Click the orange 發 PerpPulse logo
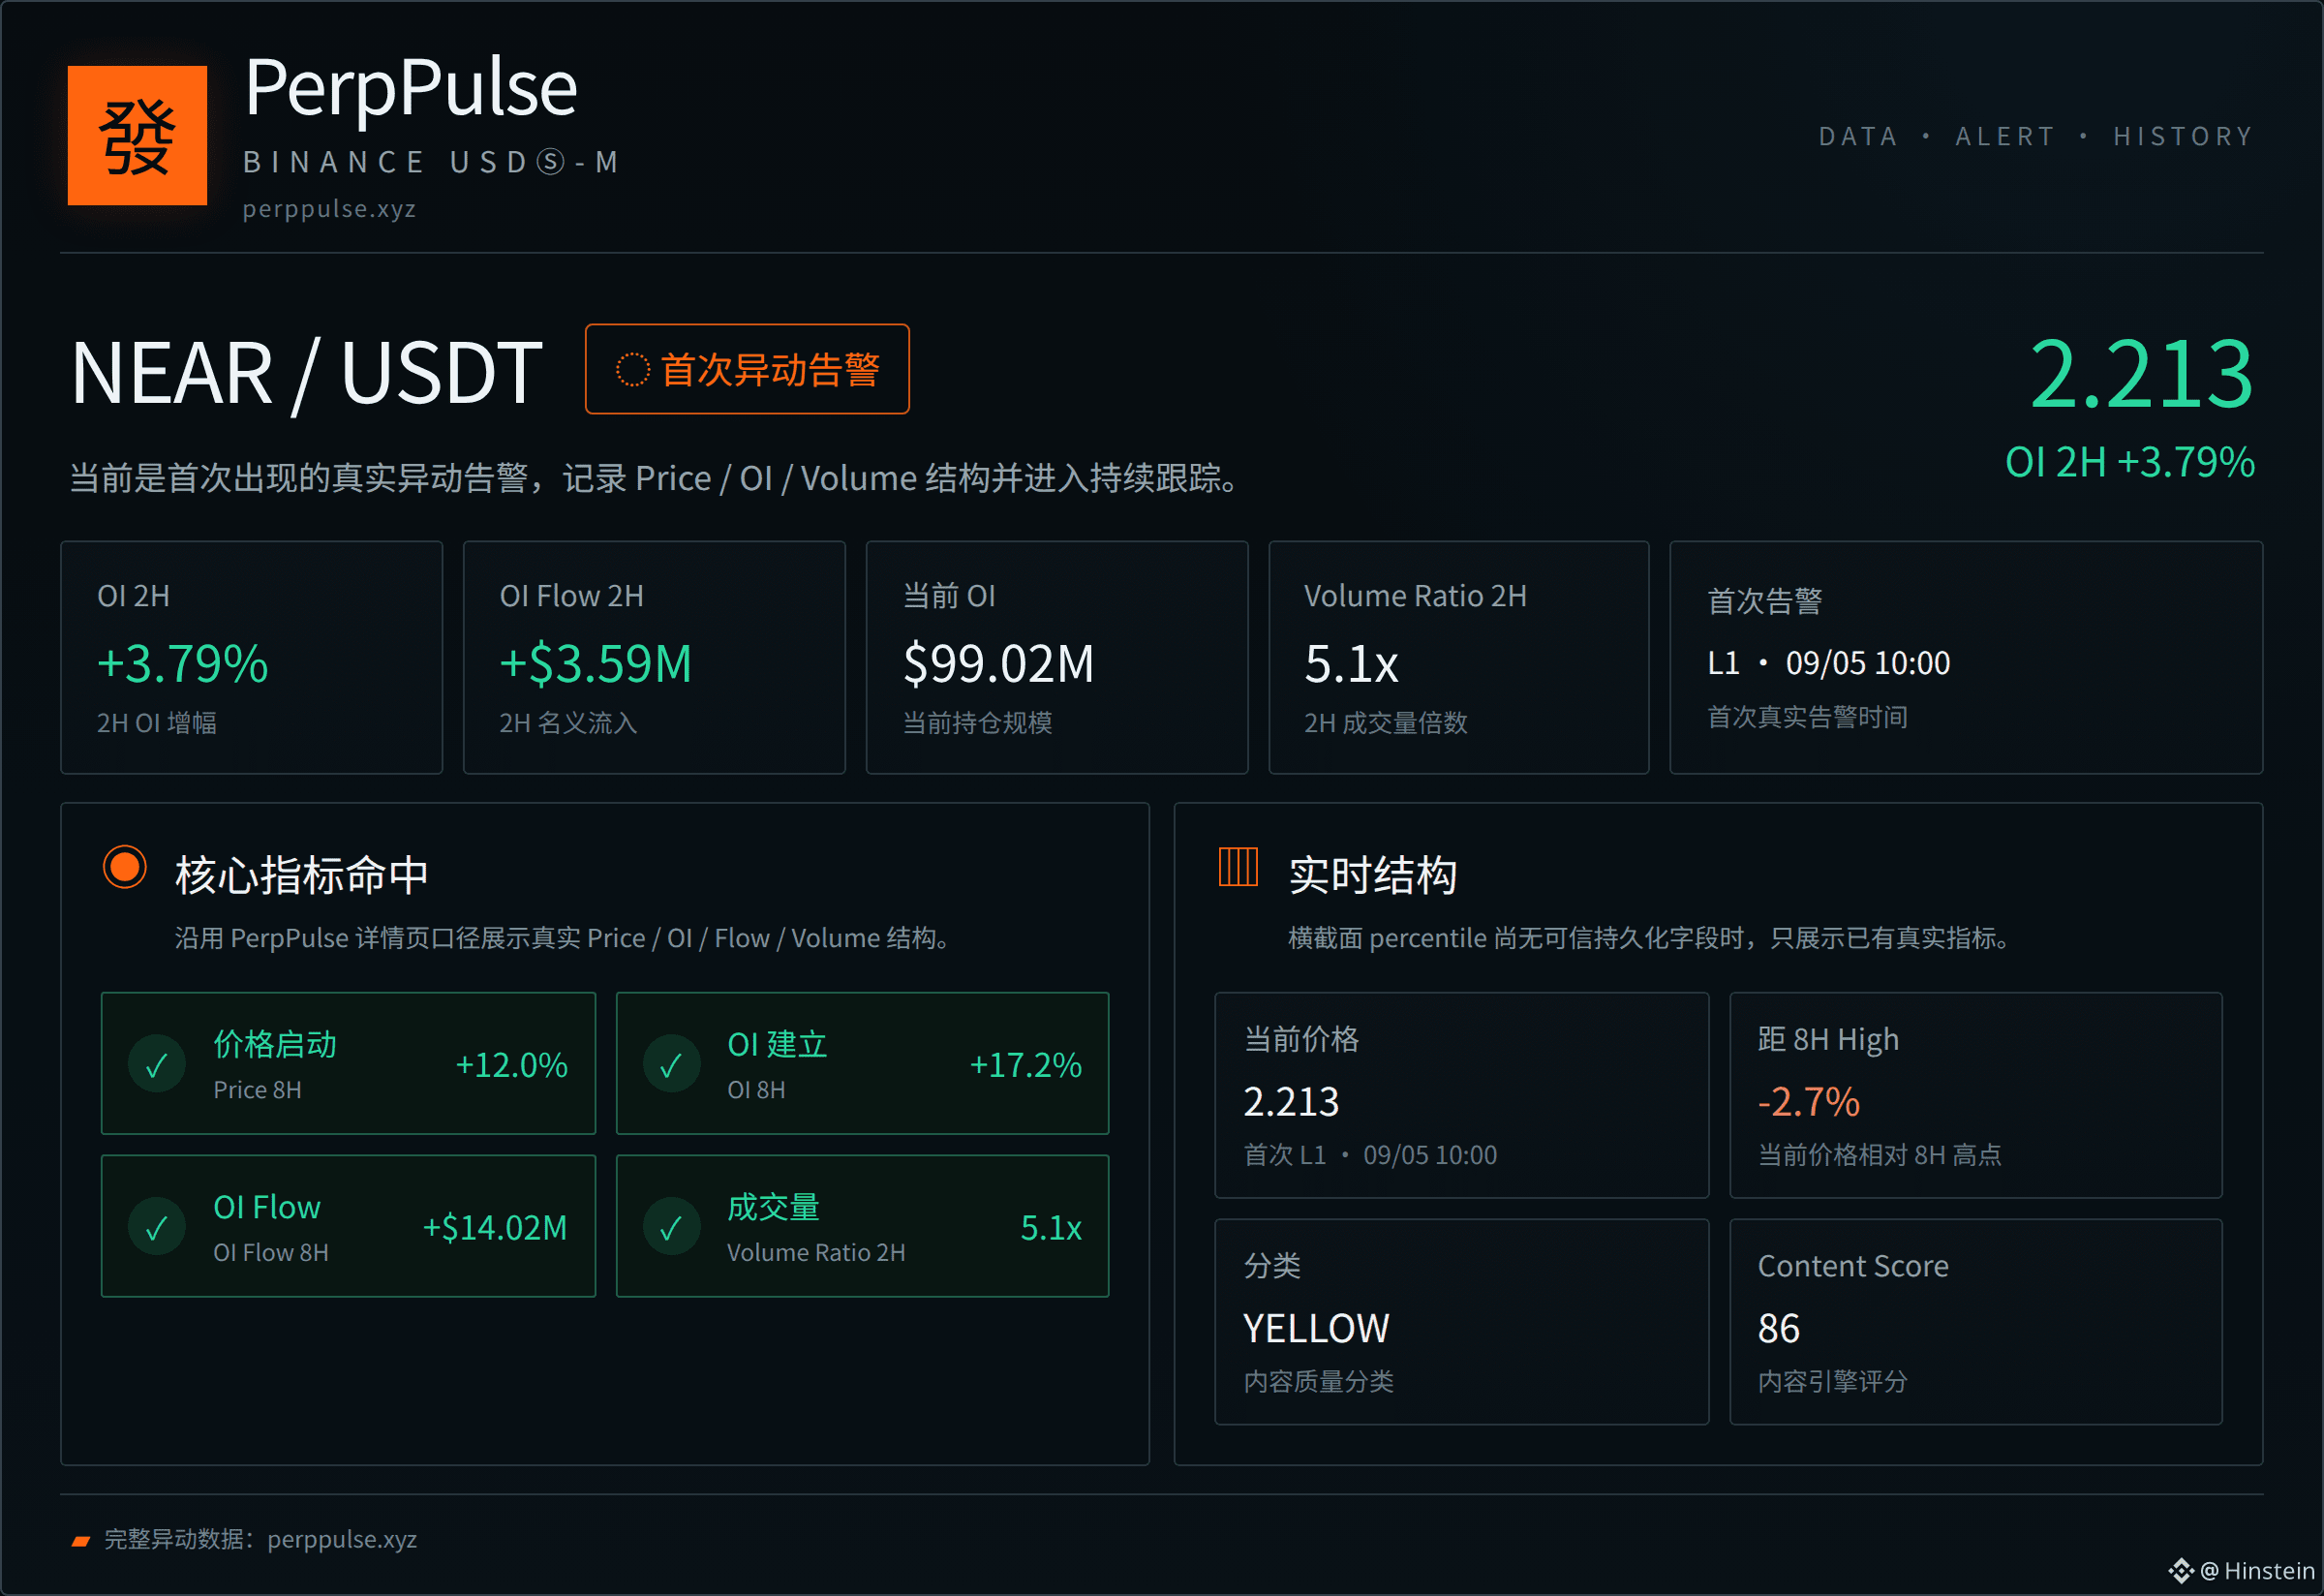 pyautogui.click(x=137, y=135)
